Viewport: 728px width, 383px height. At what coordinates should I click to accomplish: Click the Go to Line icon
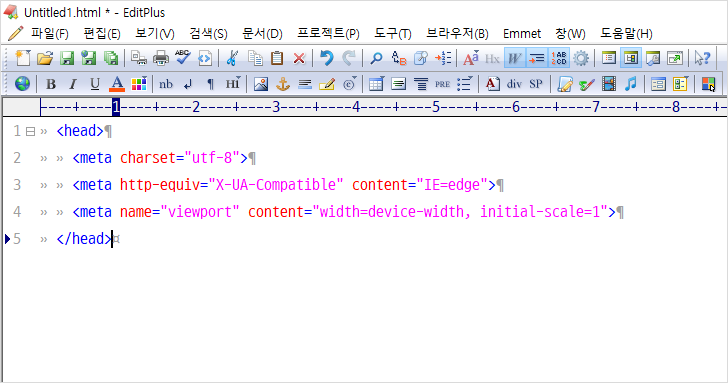(x=443, y=58)
